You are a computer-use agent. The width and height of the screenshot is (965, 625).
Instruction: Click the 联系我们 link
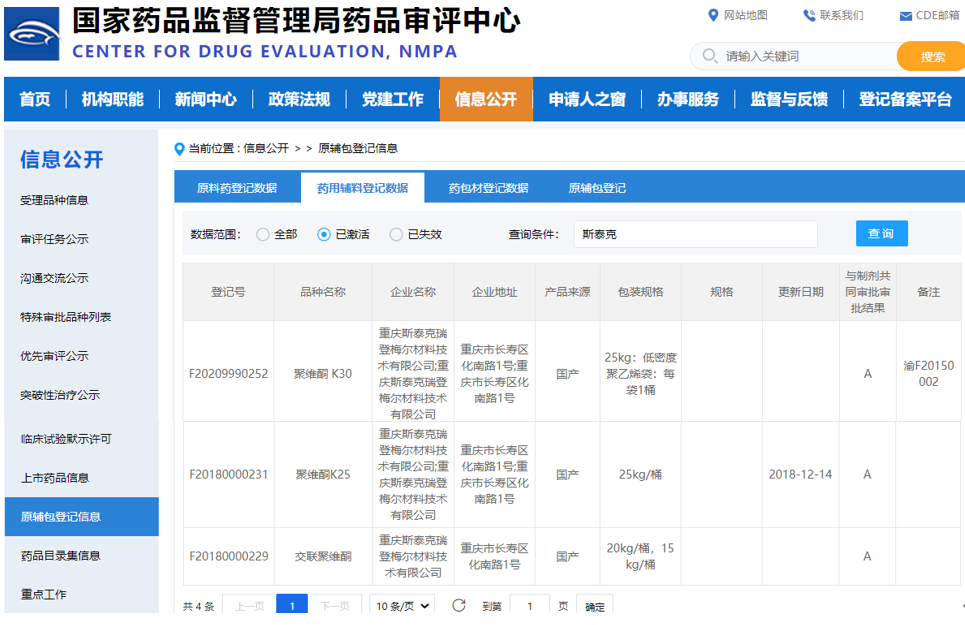click(x=841, y=15)
